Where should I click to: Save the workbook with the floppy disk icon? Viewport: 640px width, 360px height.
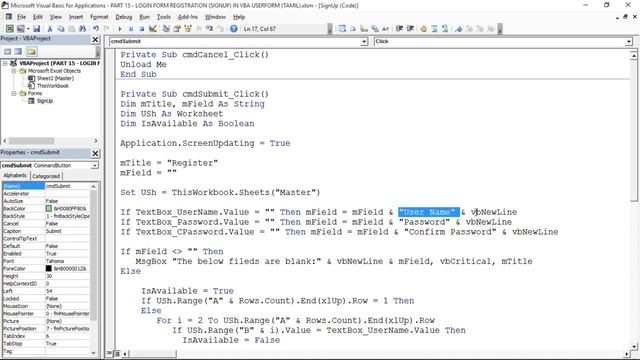[x=36, y=29]
